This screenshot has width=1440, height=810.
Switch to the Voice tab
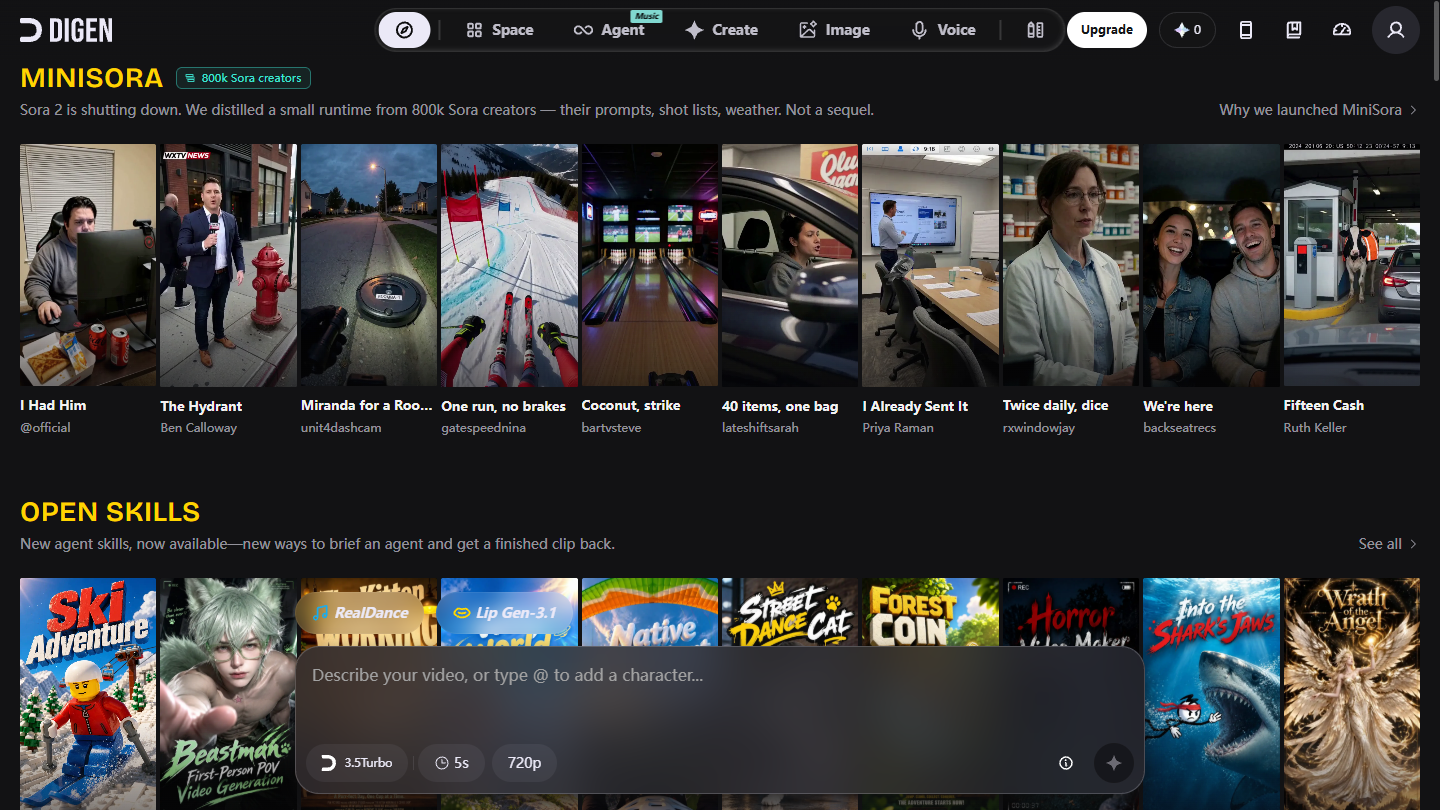tap(943, 30)
